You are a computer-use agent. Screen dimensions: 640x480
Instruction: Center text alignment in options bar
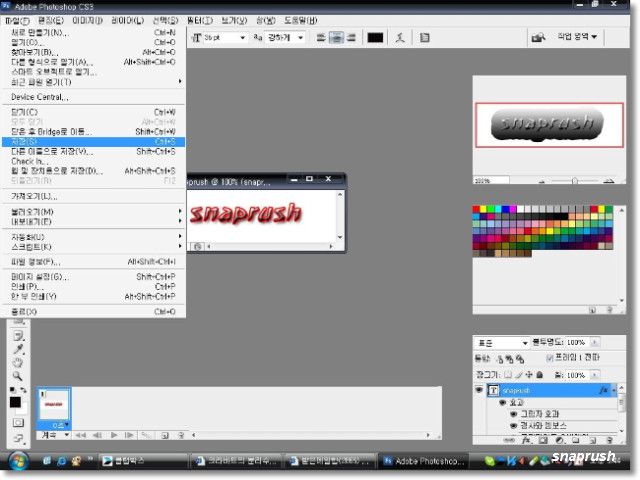[336, 38]
